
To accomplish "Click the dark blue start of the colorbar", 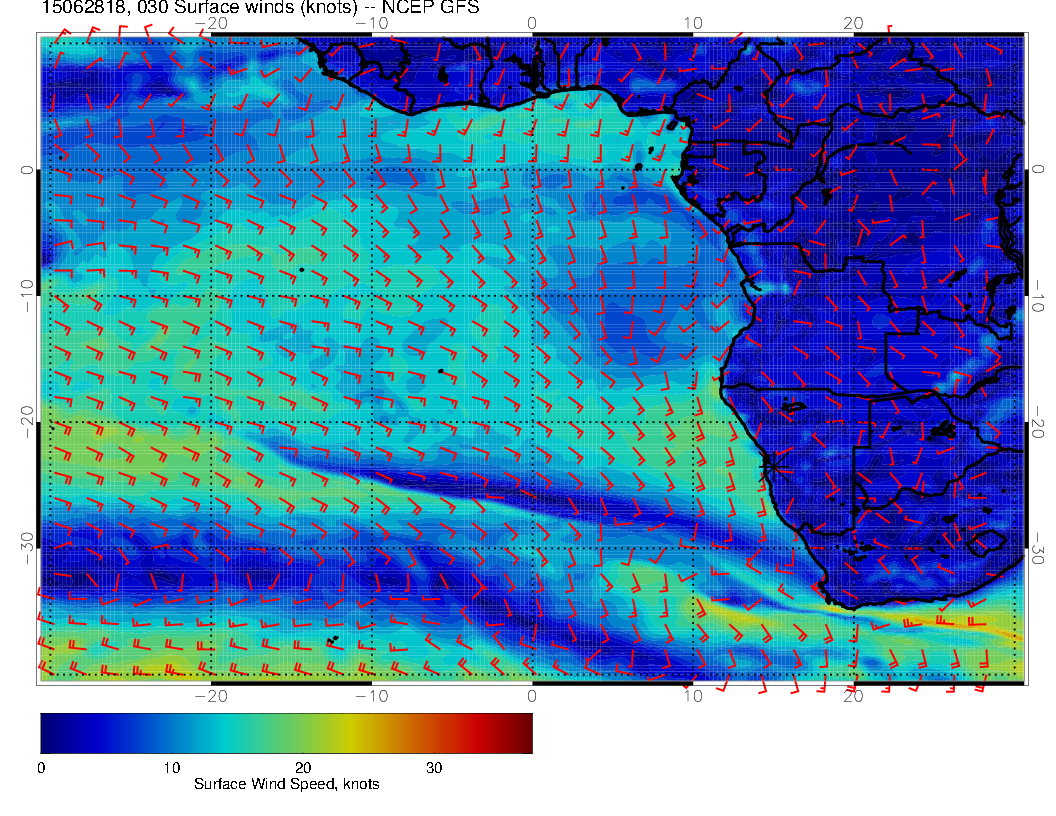I will point(46,732).
